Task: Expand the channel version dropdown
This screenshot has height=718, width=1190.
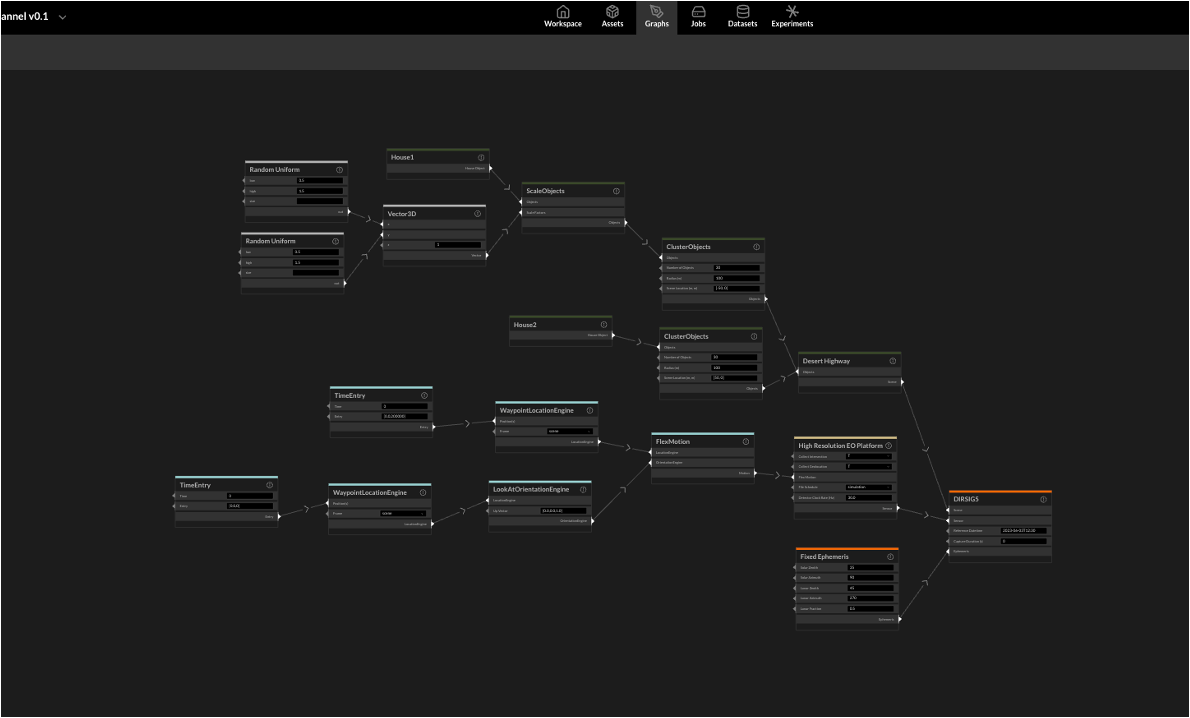Action: (63, 17)
